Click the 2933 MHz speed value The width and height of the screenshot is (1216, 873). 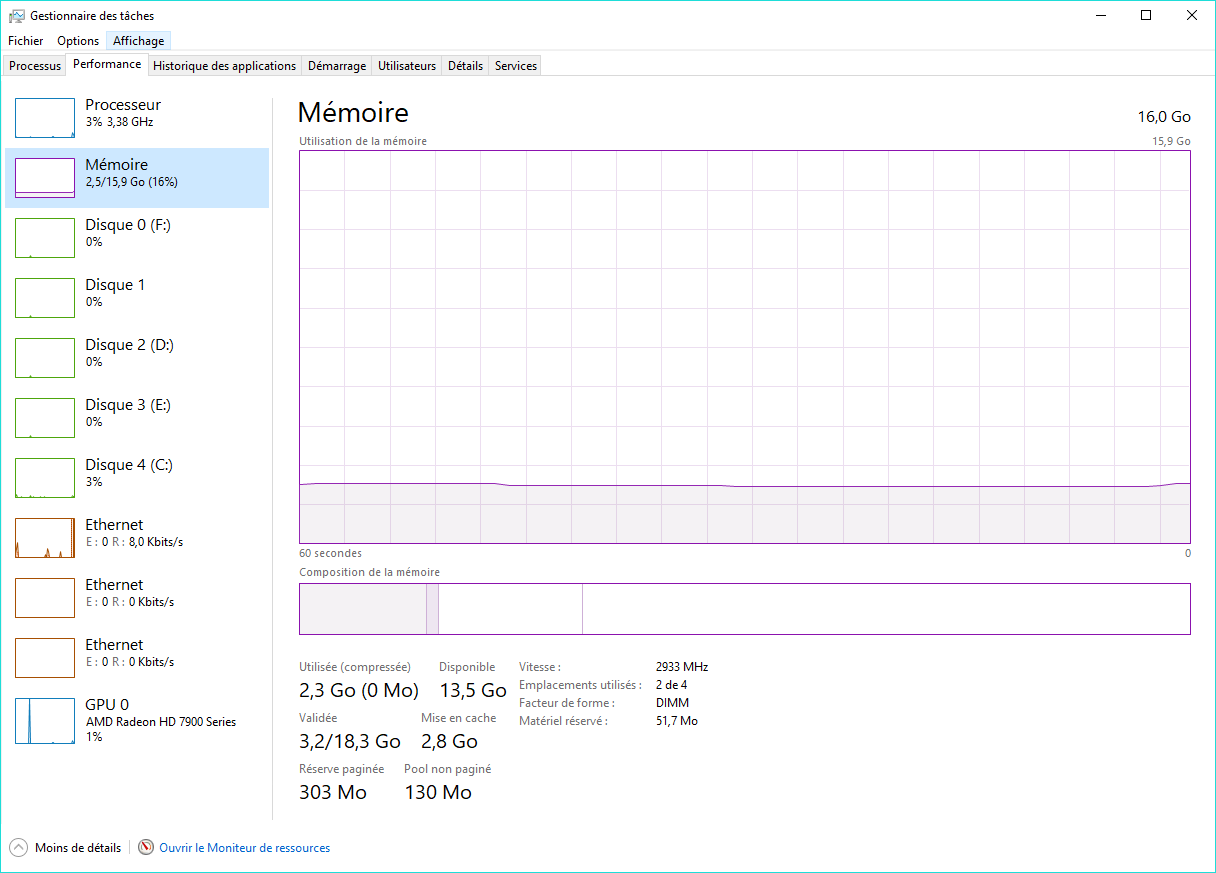point(682,667)
